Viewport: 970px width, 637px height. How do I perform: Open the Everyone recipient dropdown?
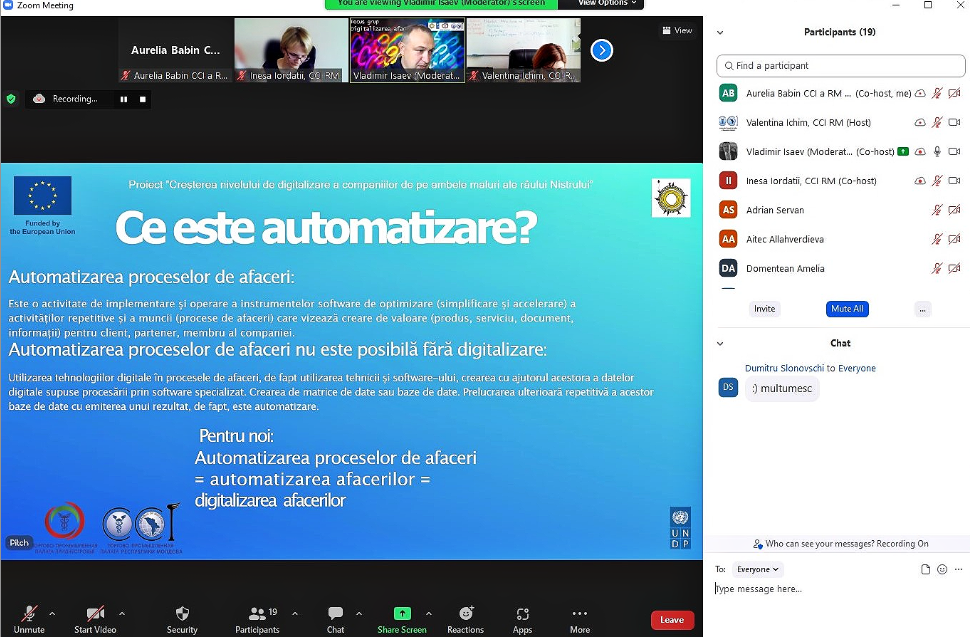[757, 569]
